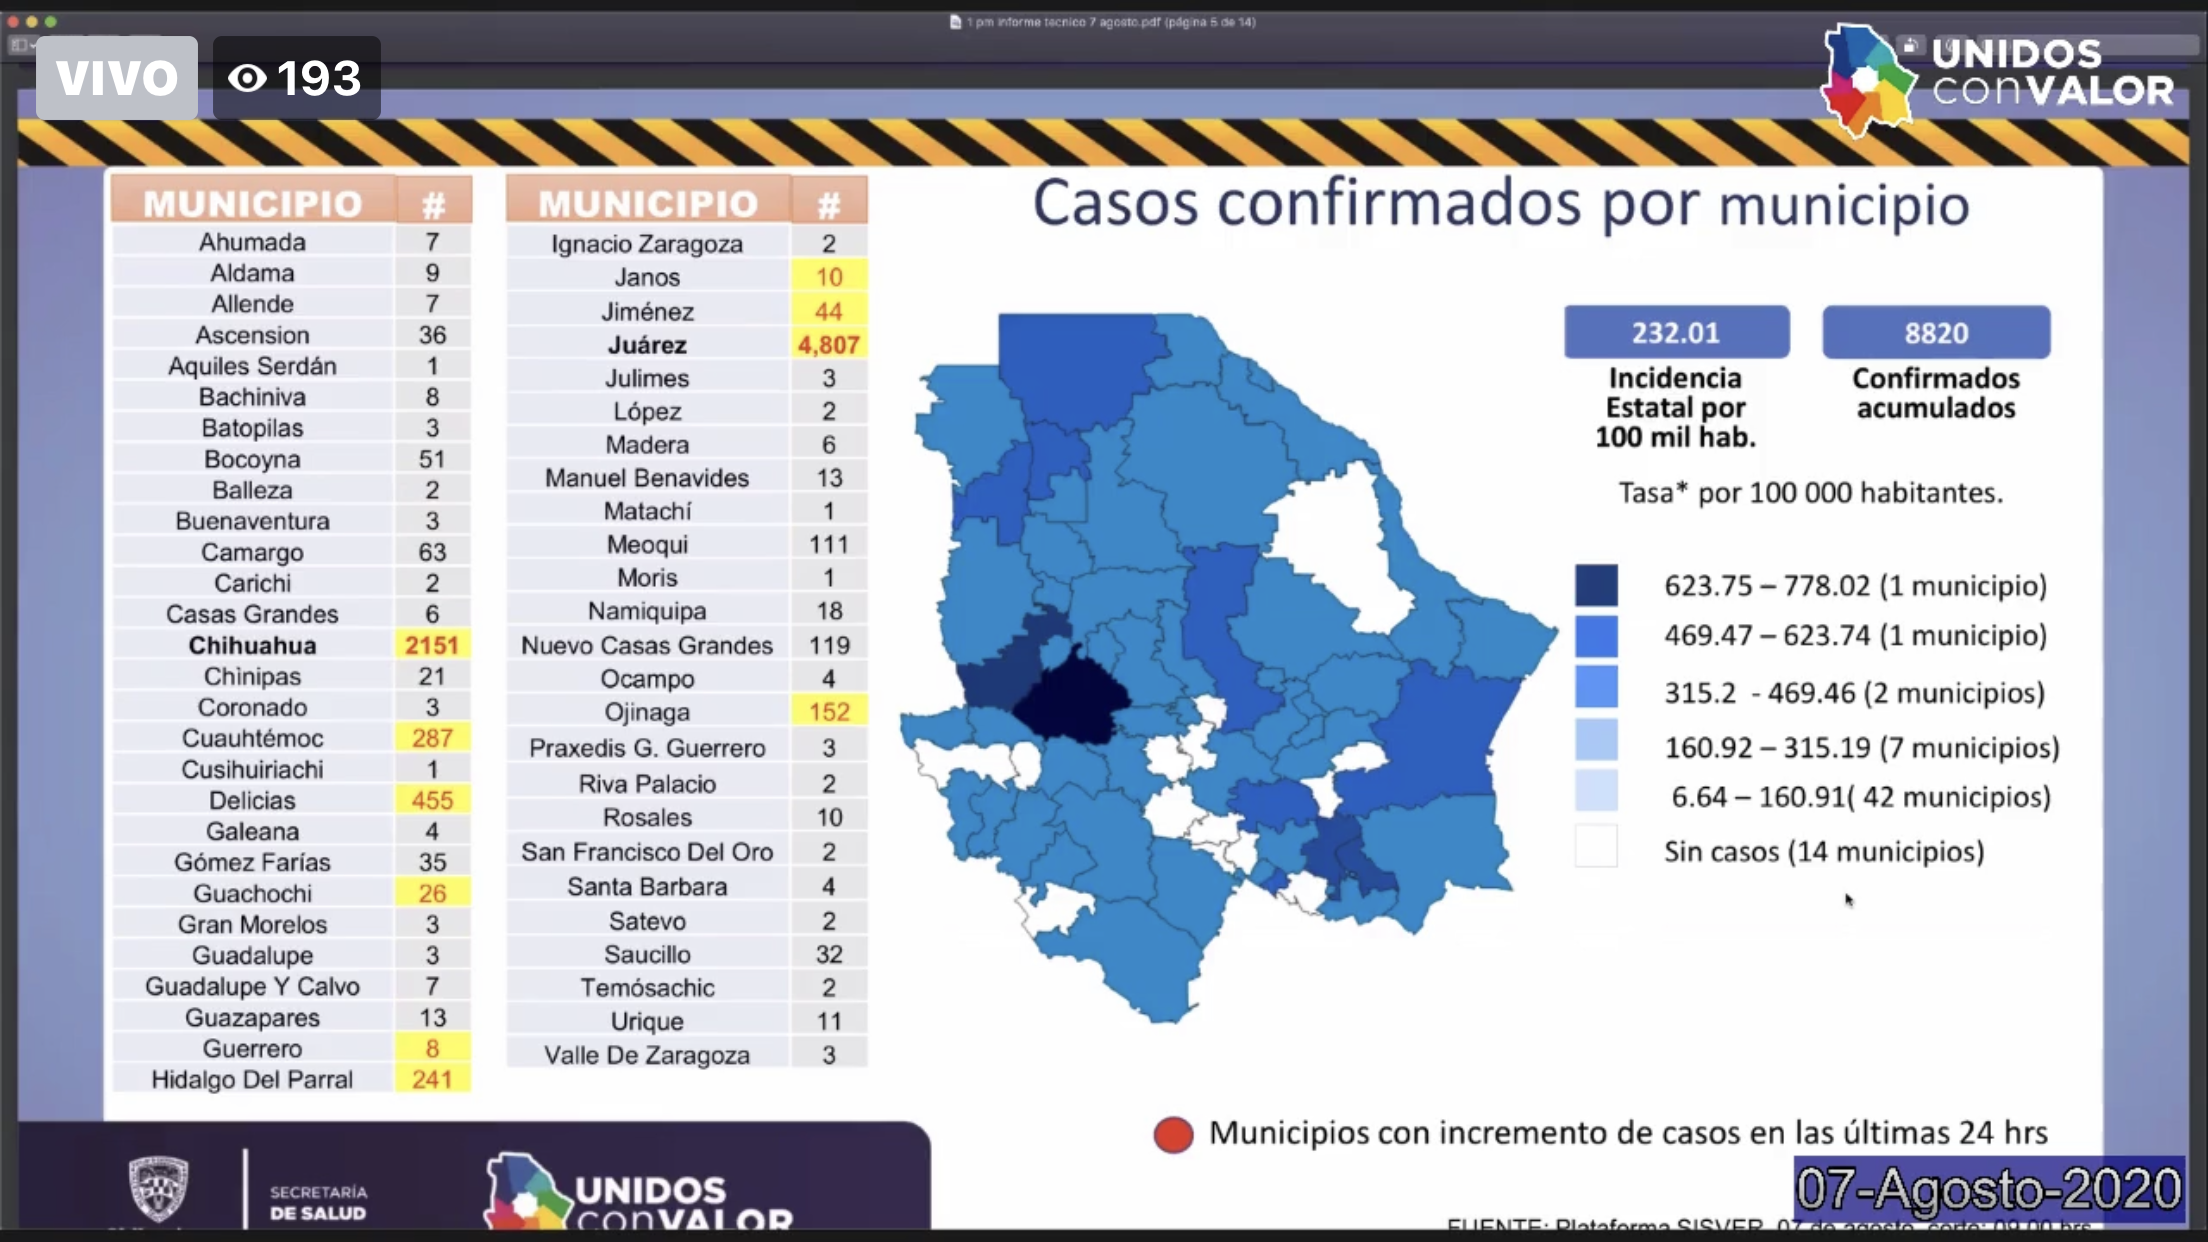The image size is (2208, 1242).
Task: Click the first MUNICIPIO column header
Action: 252,203
